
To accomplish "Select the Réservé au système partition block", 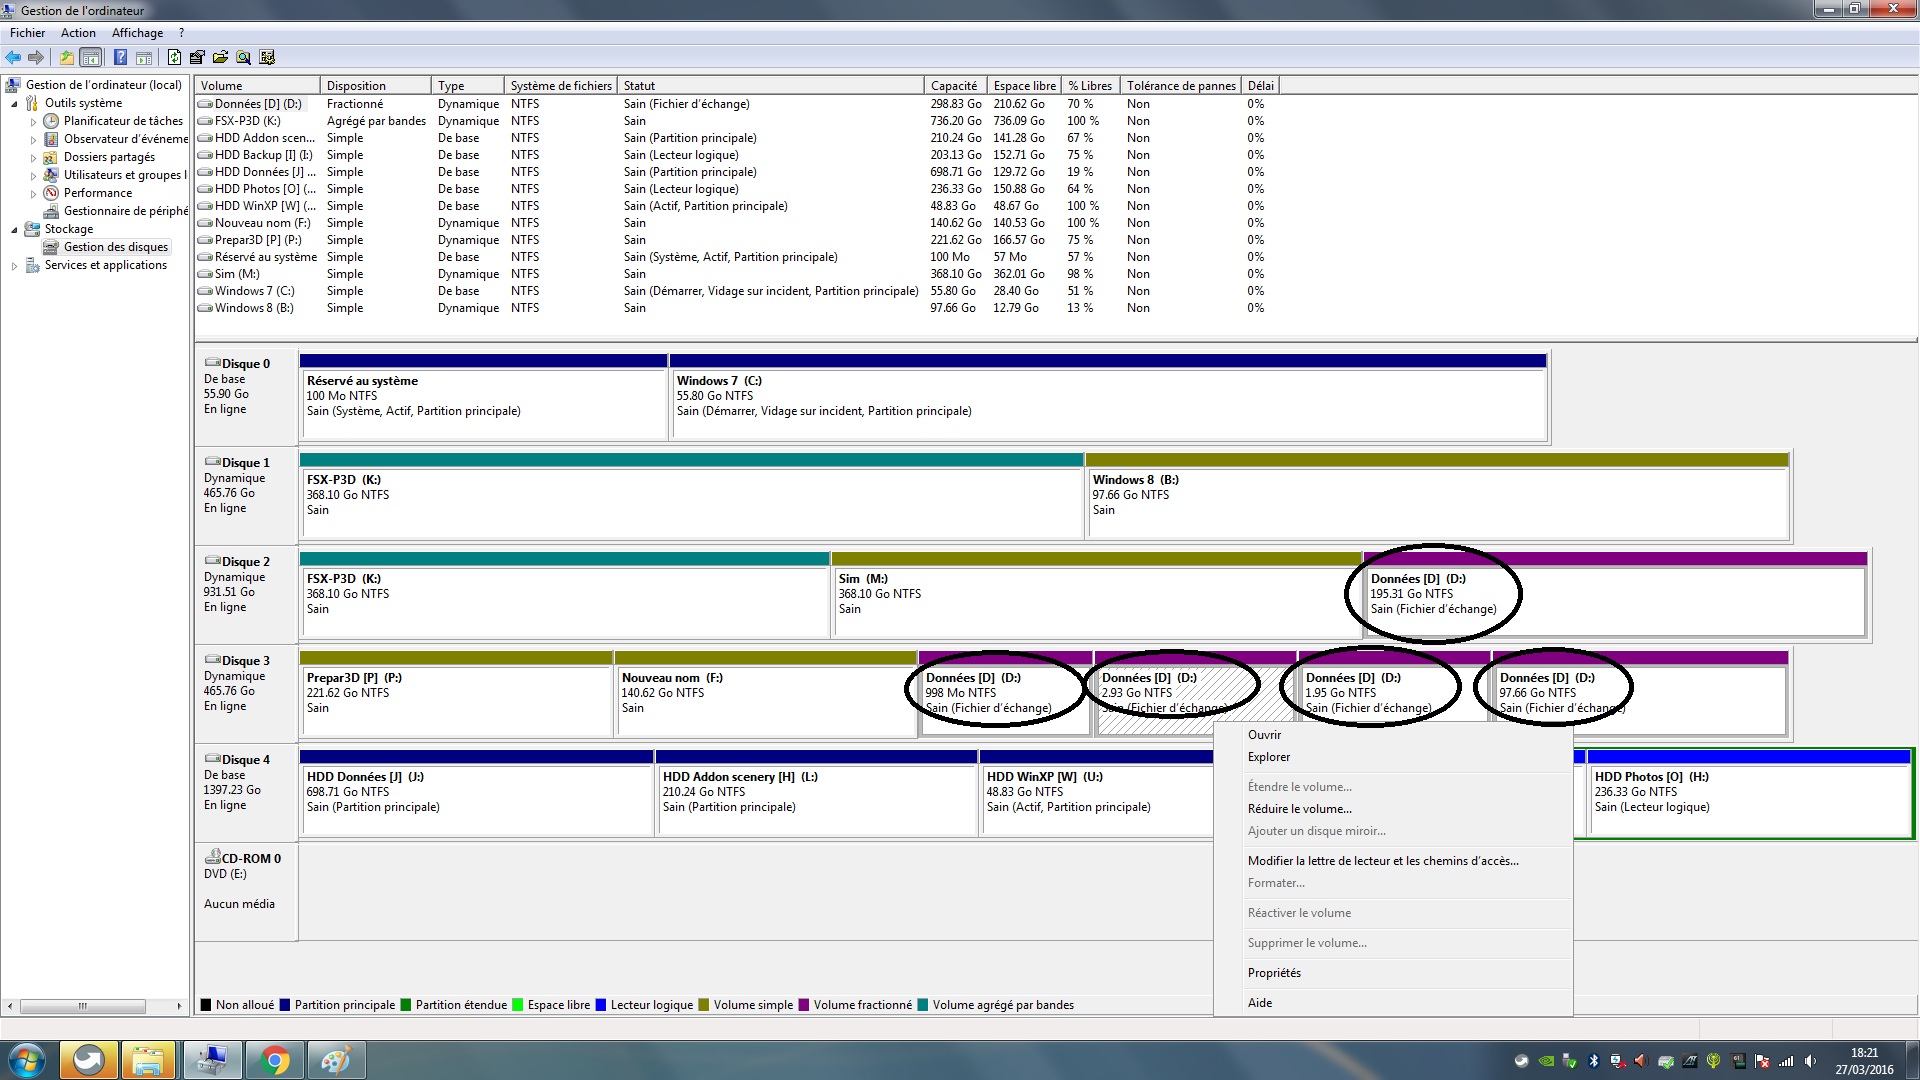I will (484, 397).
